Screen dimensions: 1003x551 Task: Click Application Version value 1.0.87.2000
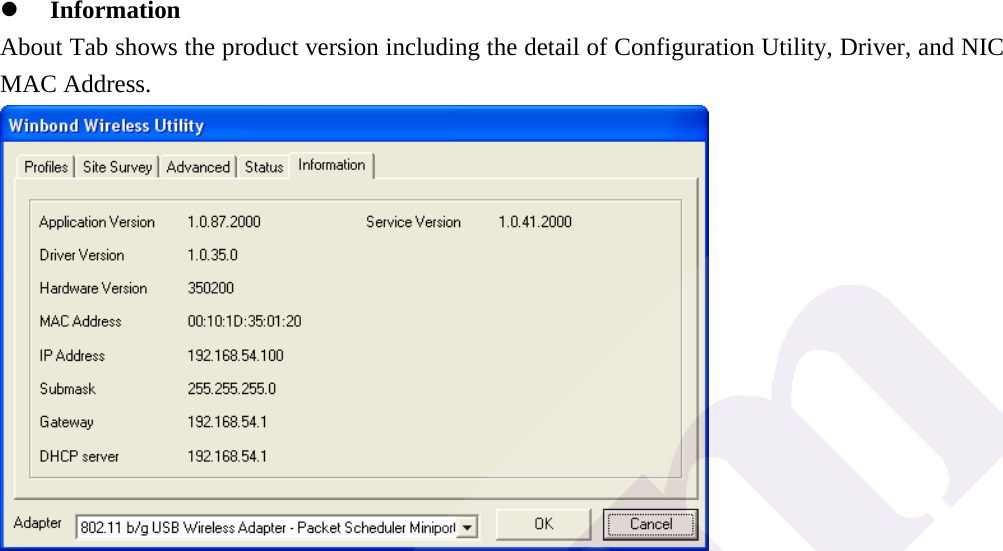(224, 222)
